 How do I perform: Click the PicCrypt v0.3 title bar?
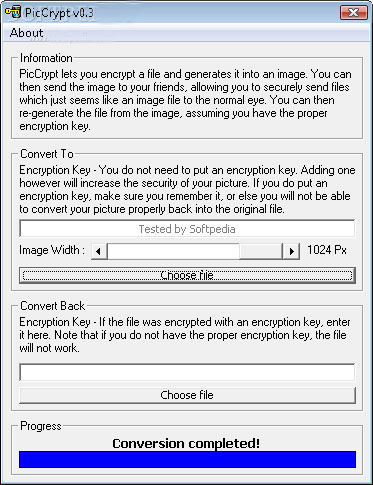click(180, 13)
